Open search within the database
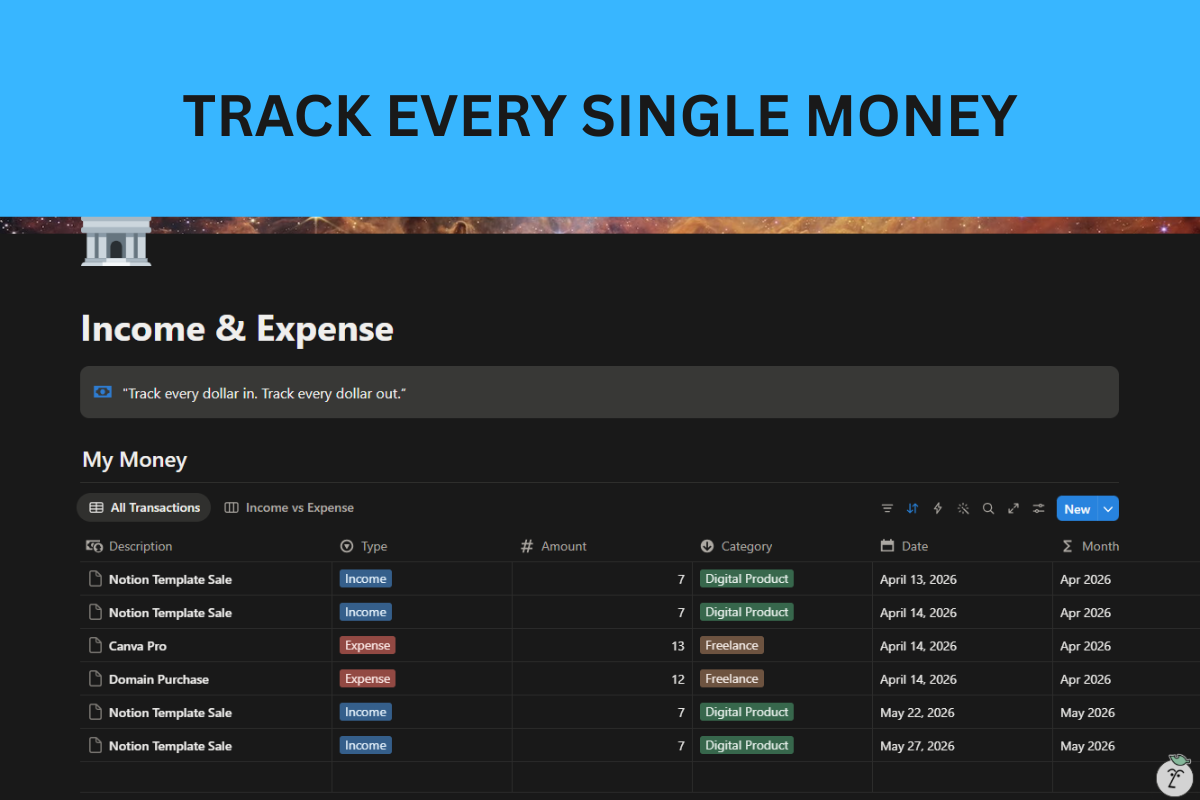The height and width of the screenshot is (800, 1200). pos(988,508)
